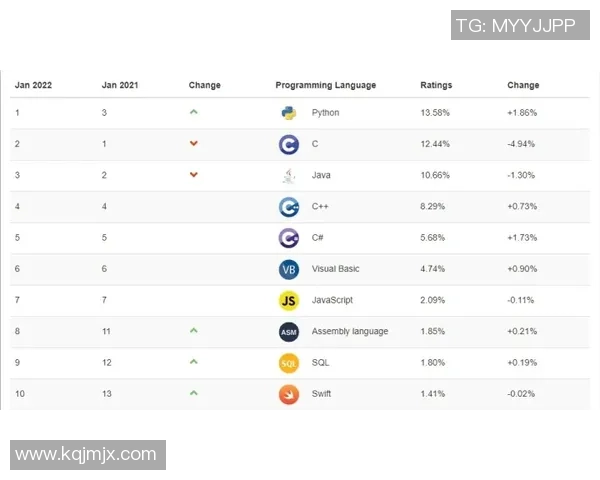Click the JavaScript JS icon

[289, 300]
